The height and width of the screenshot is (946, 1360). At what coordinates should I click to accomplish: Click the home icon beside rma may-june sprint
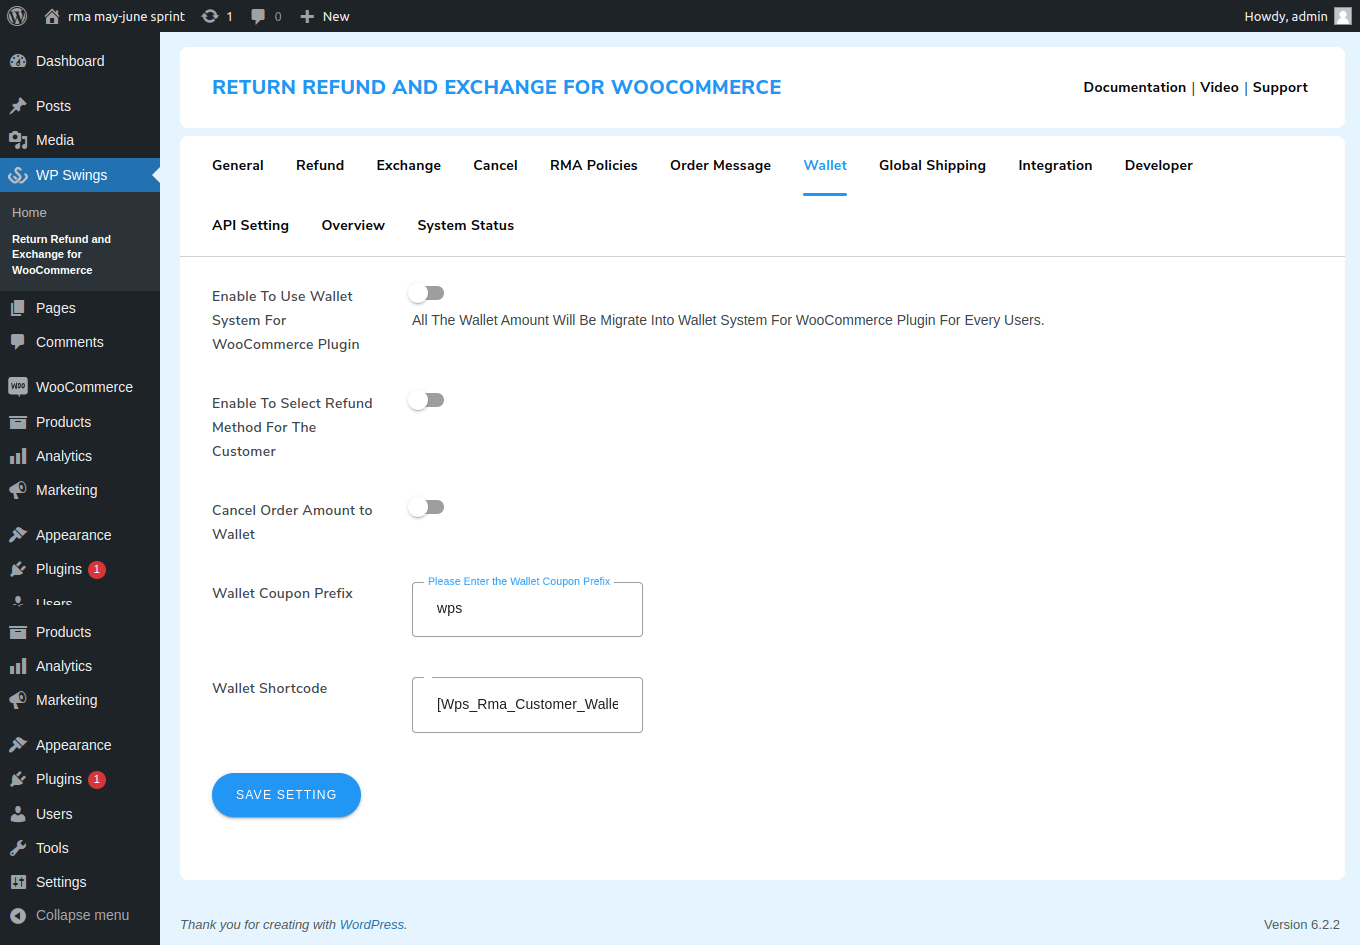pyautogui.click(x=52, y=16)
